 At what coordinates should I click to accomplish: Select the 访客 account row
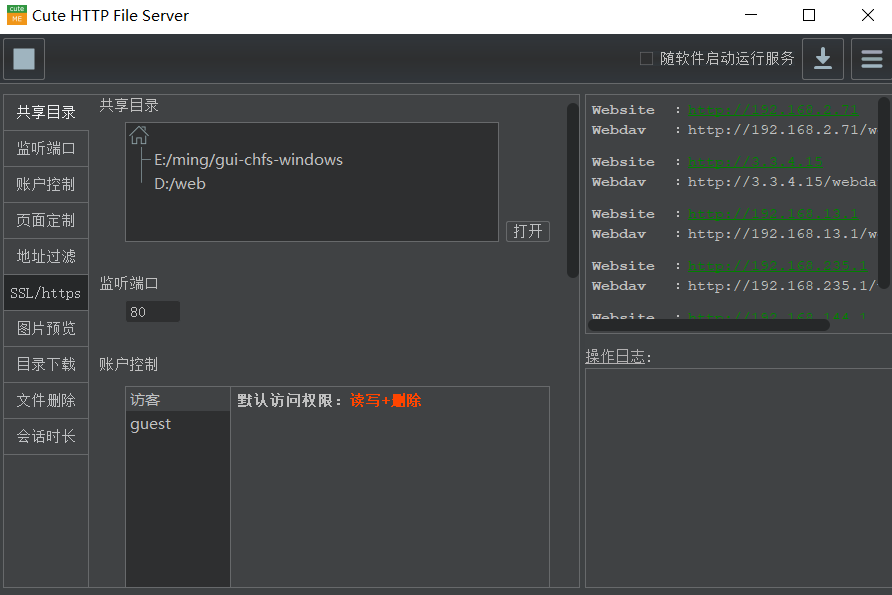(177, 400)
